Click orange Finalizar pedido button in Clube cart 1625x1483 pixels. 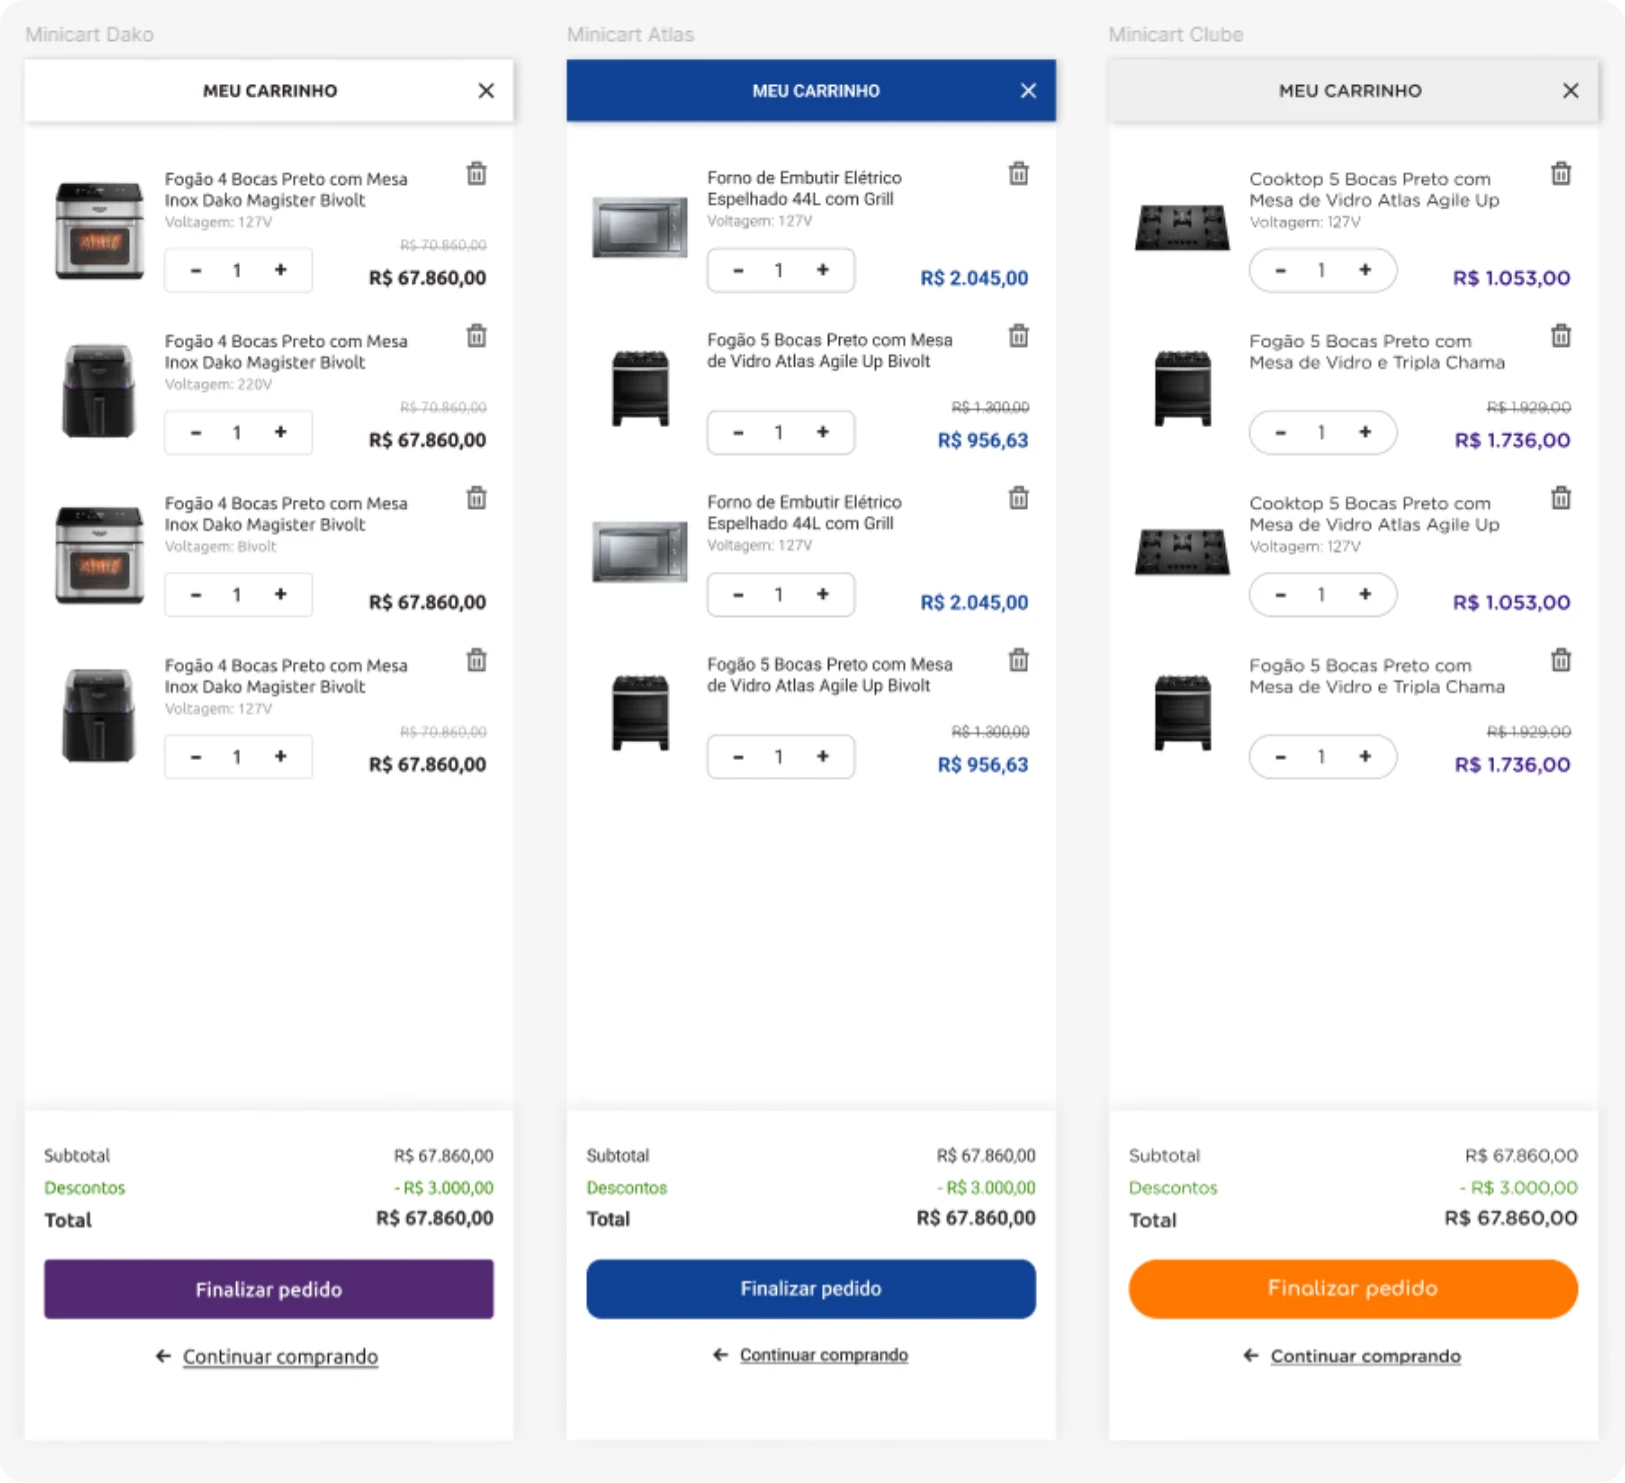1353,1289
